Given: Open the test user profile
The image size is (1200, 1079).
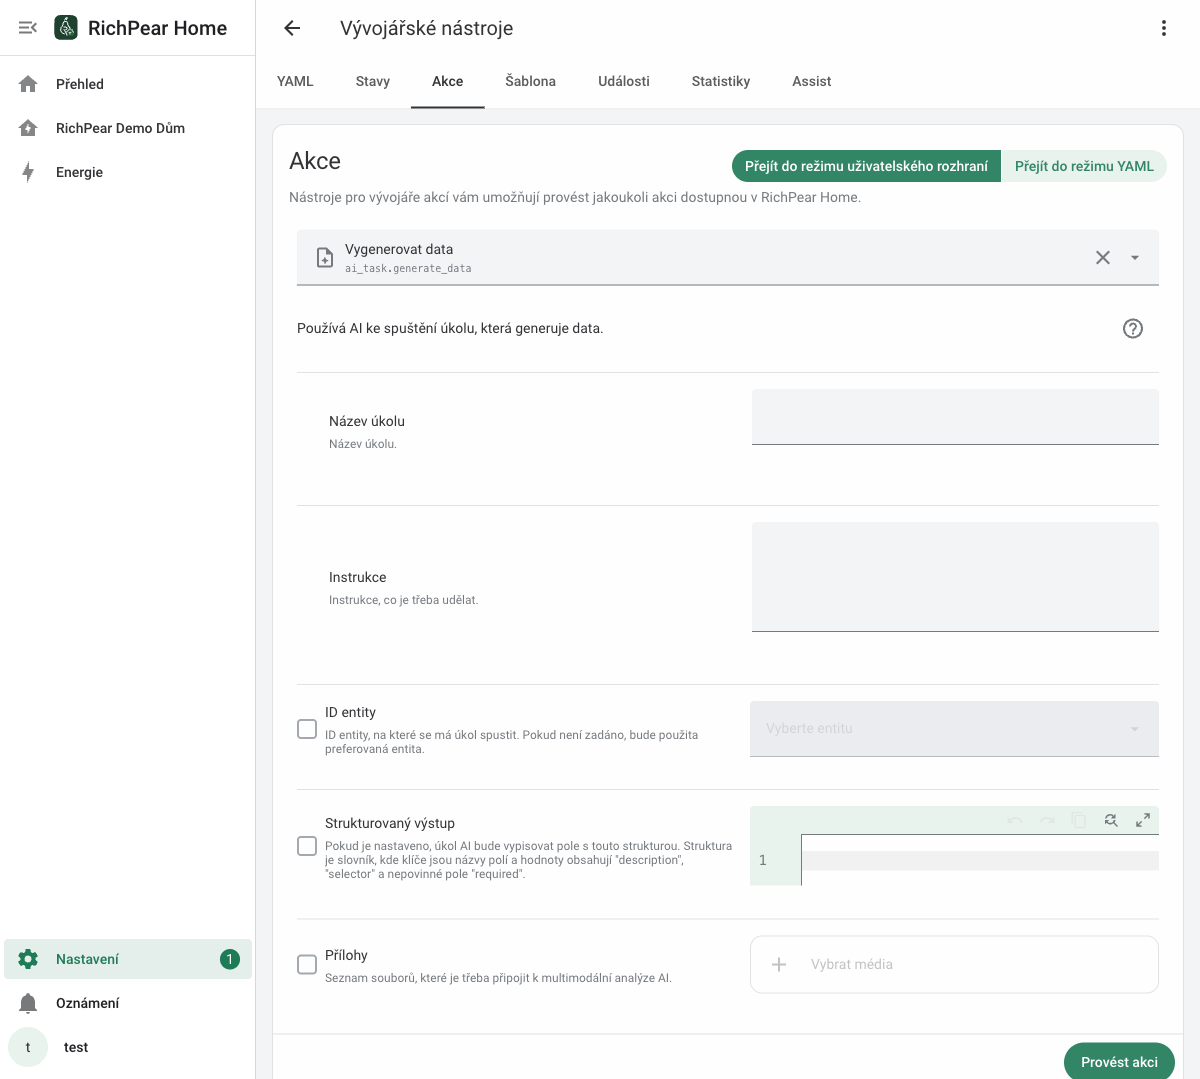Looking at the screenshot, I should (128, 1047).
